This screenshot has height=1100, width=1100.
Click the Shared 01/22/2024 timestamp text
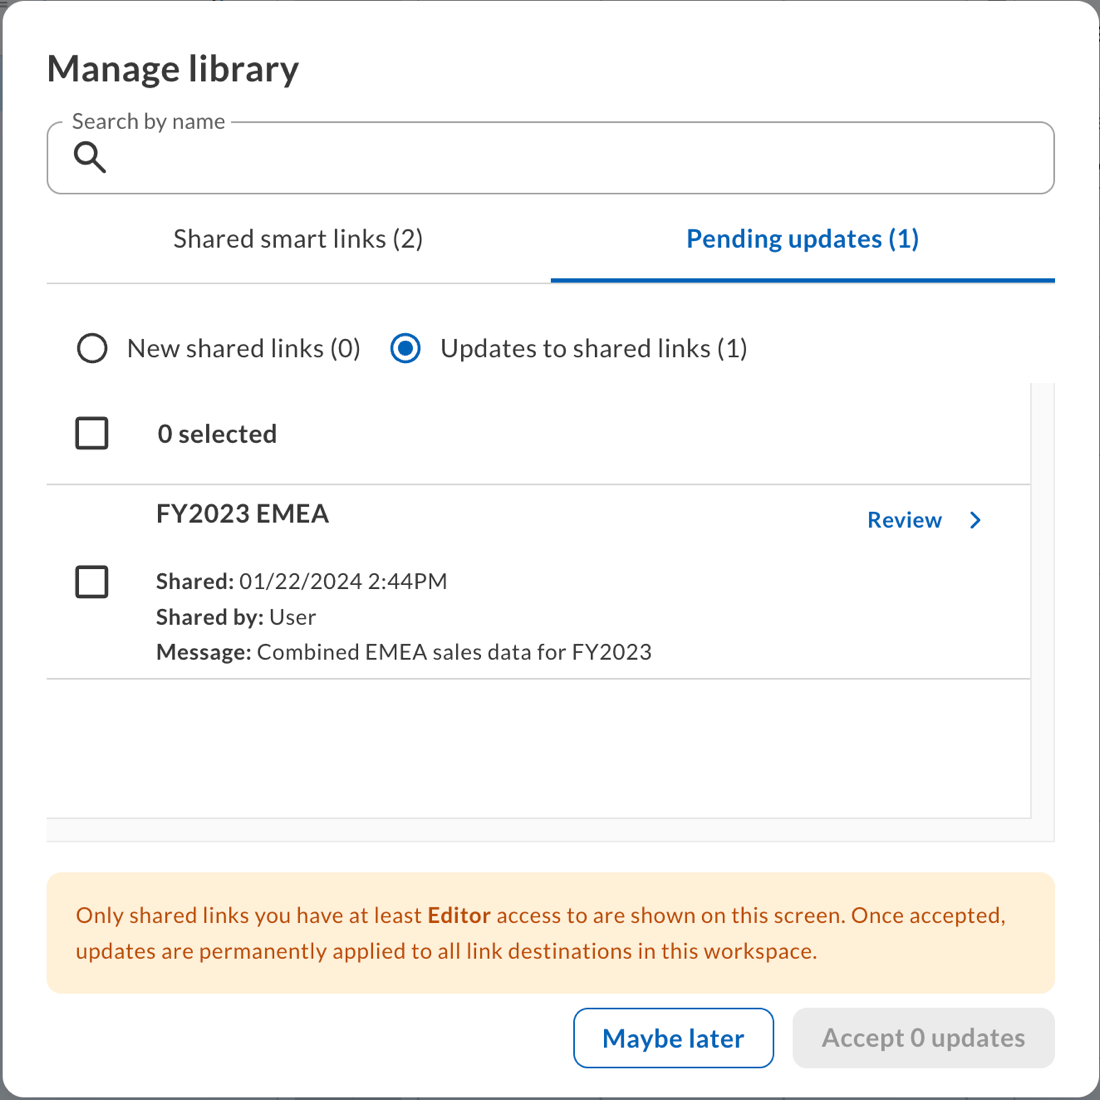tap(301, 581)
